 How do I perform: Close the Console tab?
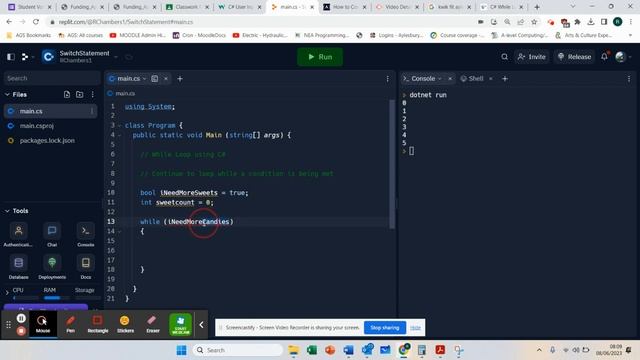click(x=450, y=78)
